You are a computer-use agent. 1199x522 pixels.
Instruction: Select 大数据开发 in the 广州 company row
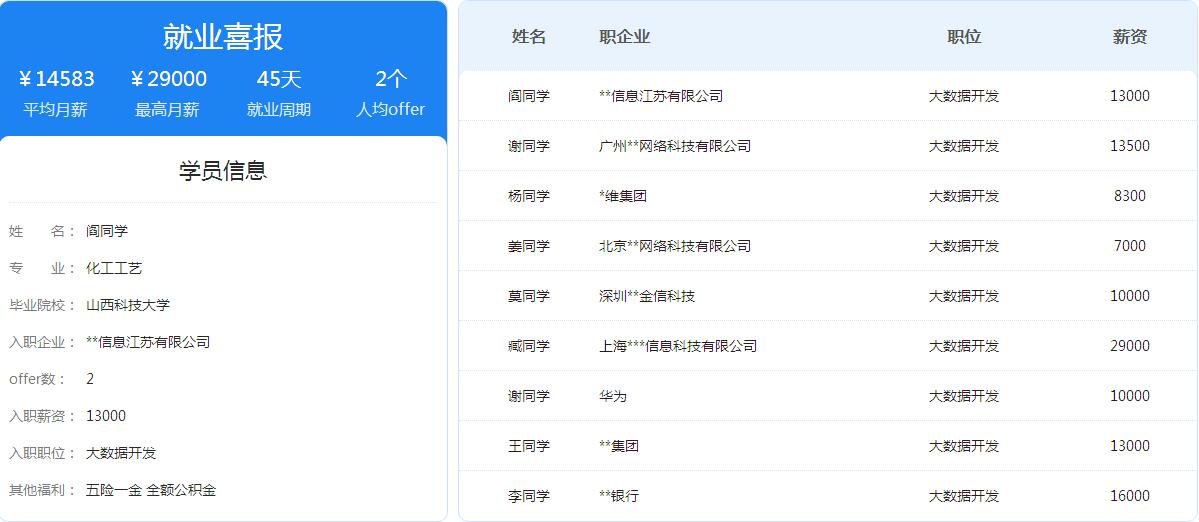963,146
